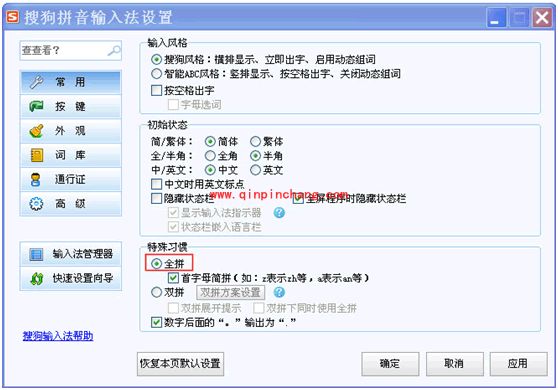Select 简体 radio button
Viewport: 558px width, 390px height.
[210, 142]
